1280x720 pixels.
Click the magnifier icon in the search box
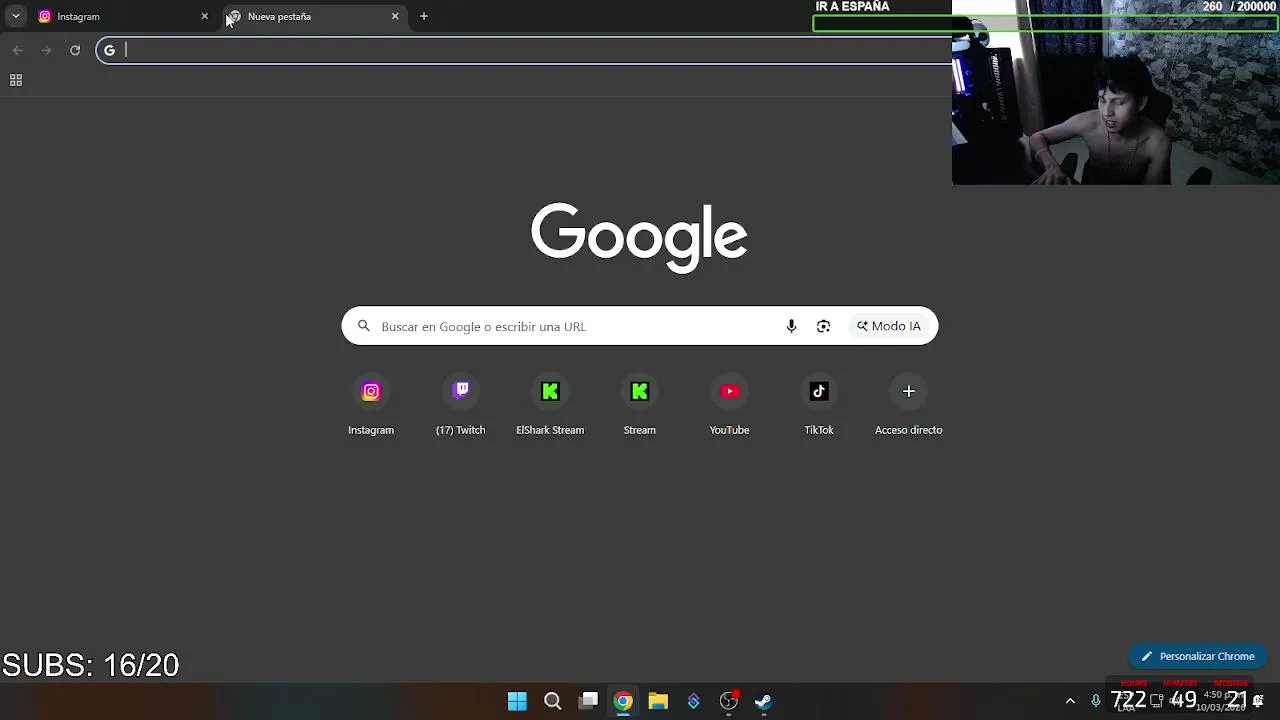tap(364, 326)
